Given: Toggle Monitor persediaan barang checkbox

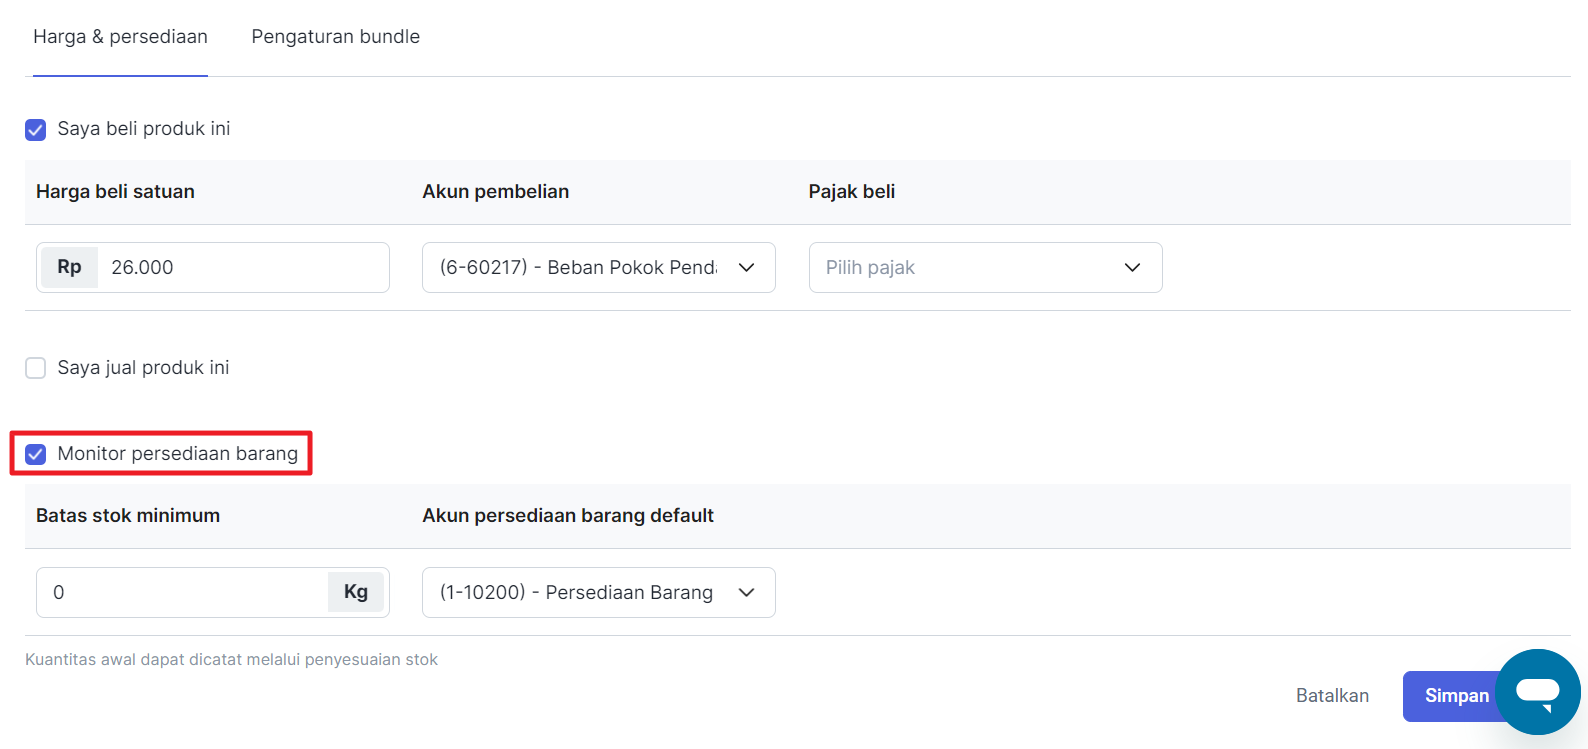Looking at the screenshot, I should tap(36, 454).
